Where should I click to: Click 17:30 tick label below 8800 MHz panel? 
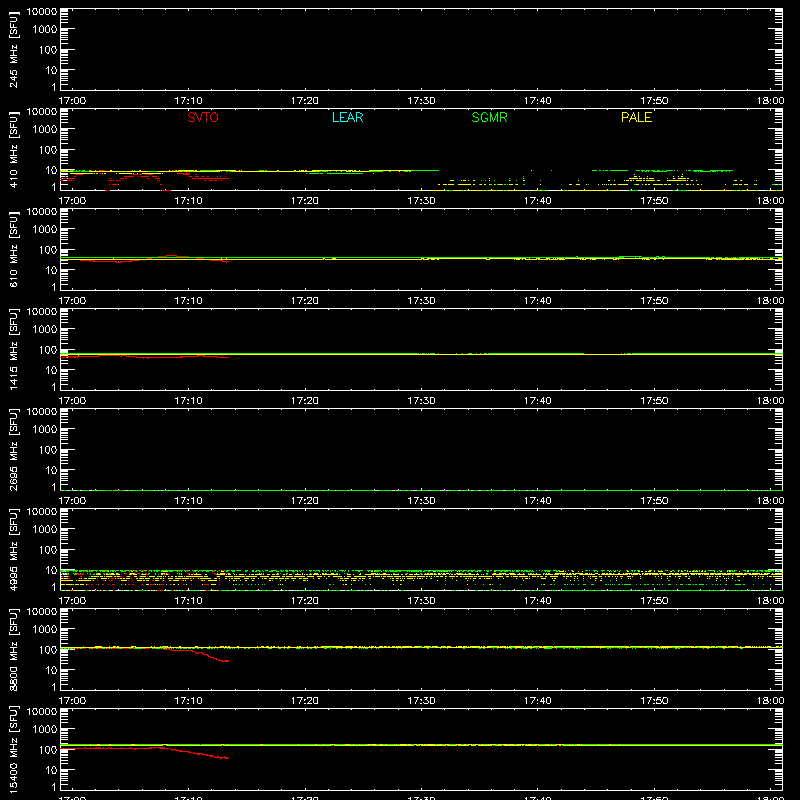pyautogui.click(x=421, y=701)
